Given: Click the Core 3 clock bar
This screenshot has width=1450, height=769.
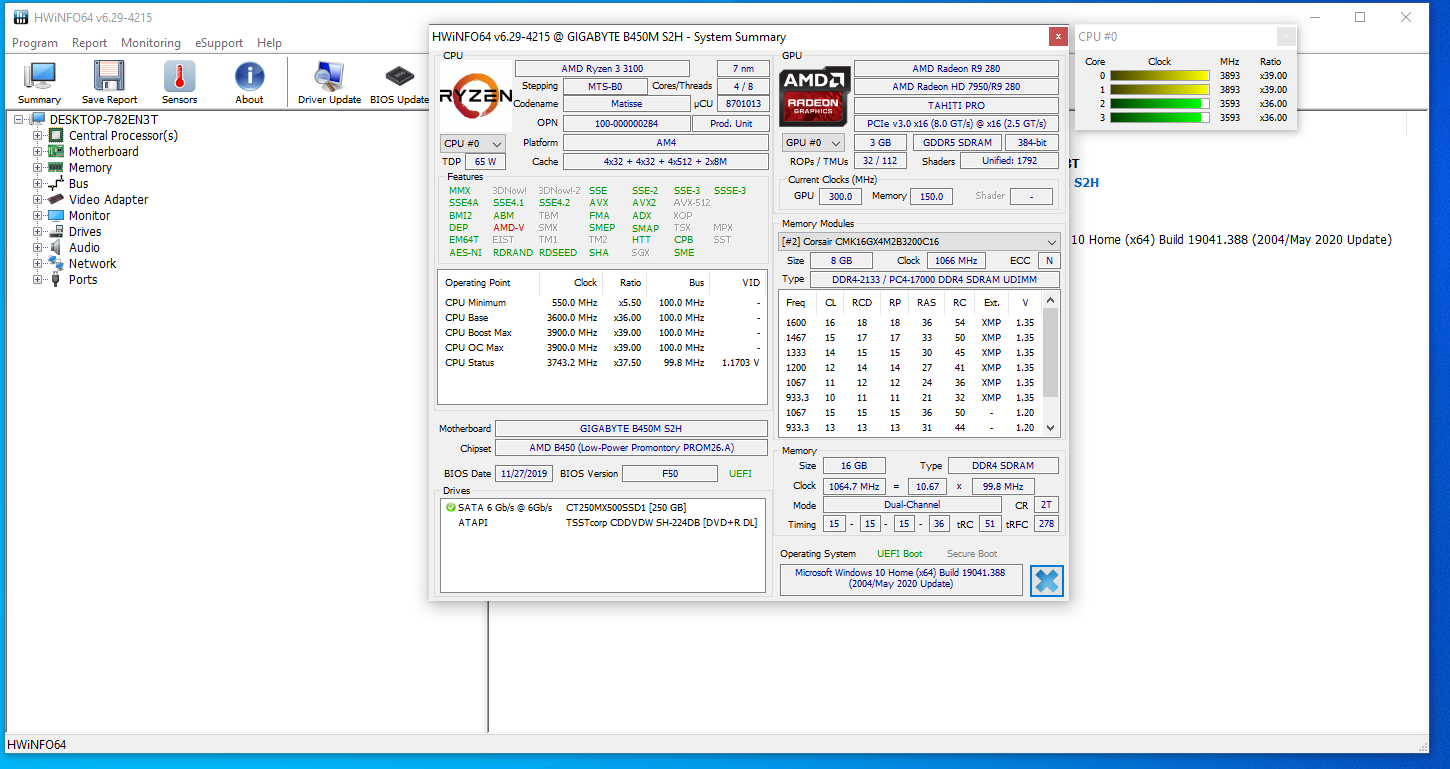Looking at the screenshot, I should [1160, 117].
